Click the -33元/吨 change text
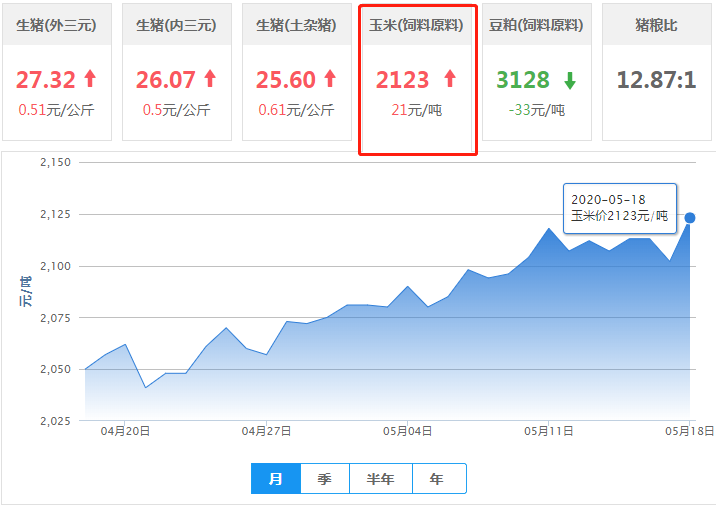Viewport: 716px width, 506px height. pos(537,110)
